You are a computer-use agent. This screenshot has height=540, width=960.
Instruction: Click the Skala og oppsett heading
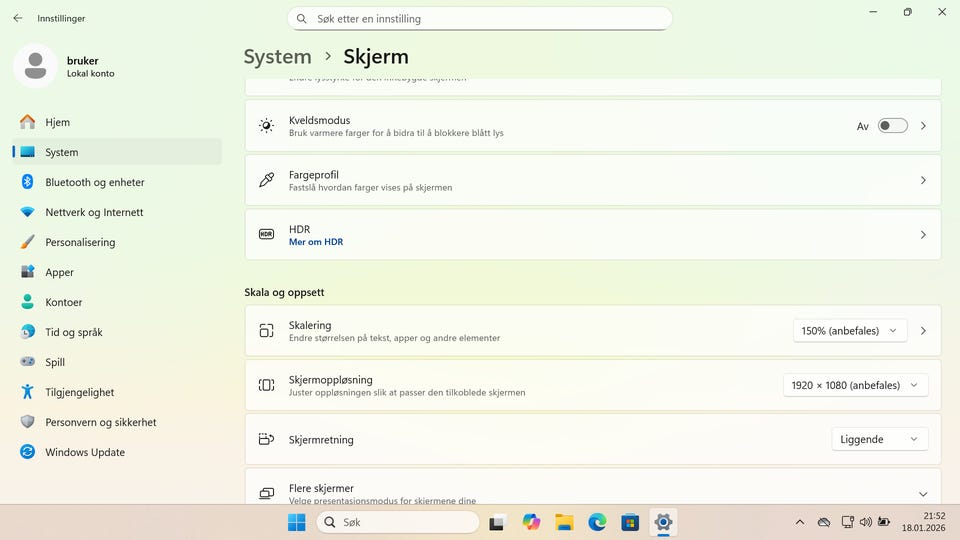(x=284, y=292)
